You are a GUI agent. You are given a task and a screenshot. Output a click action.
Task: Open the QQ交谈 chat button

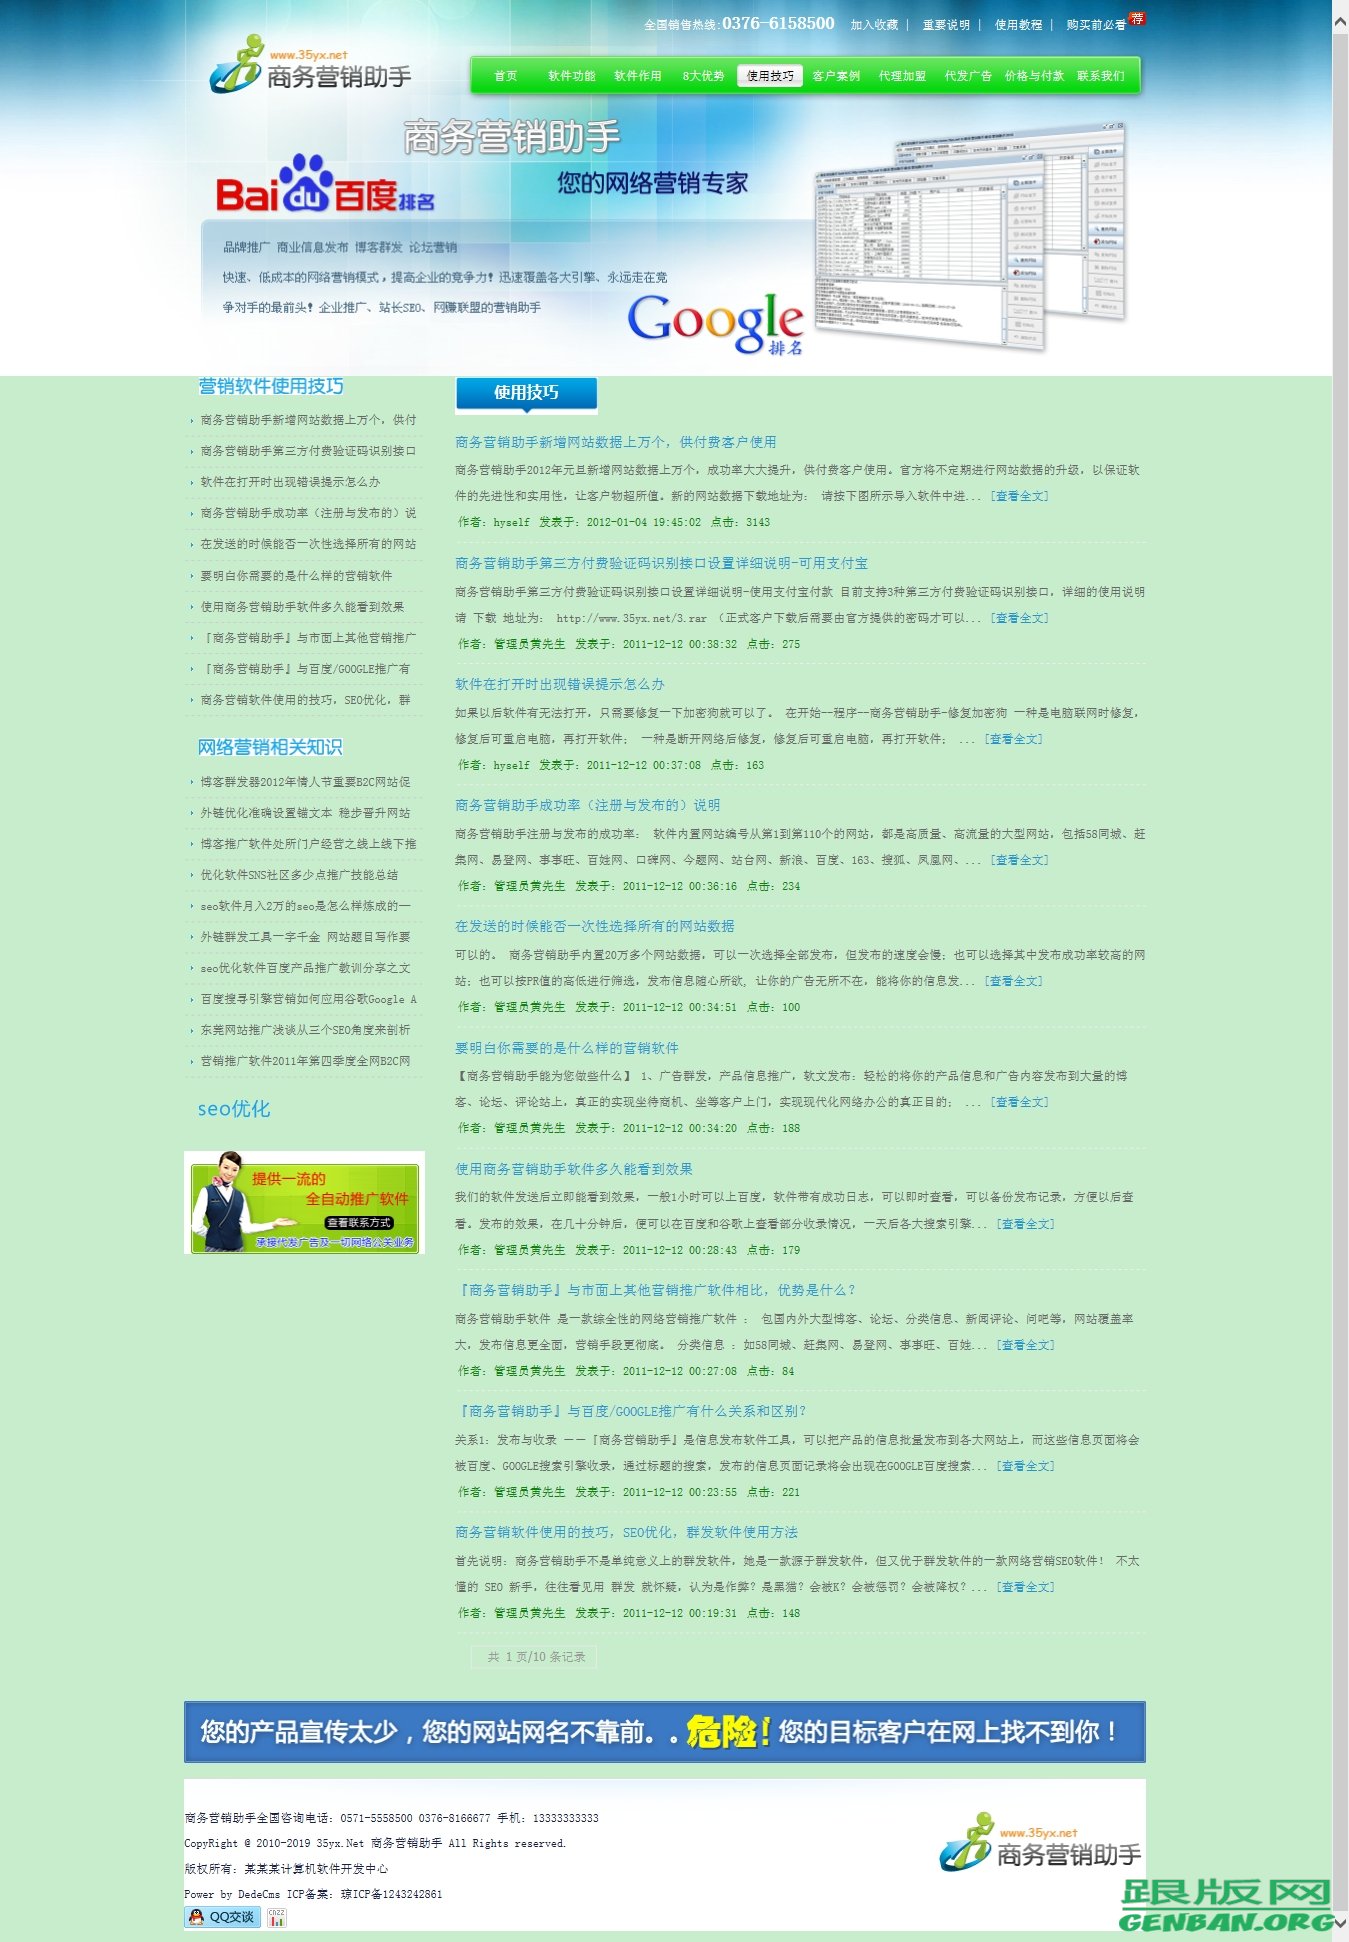pyautogui.click(x=222, y=1916)
